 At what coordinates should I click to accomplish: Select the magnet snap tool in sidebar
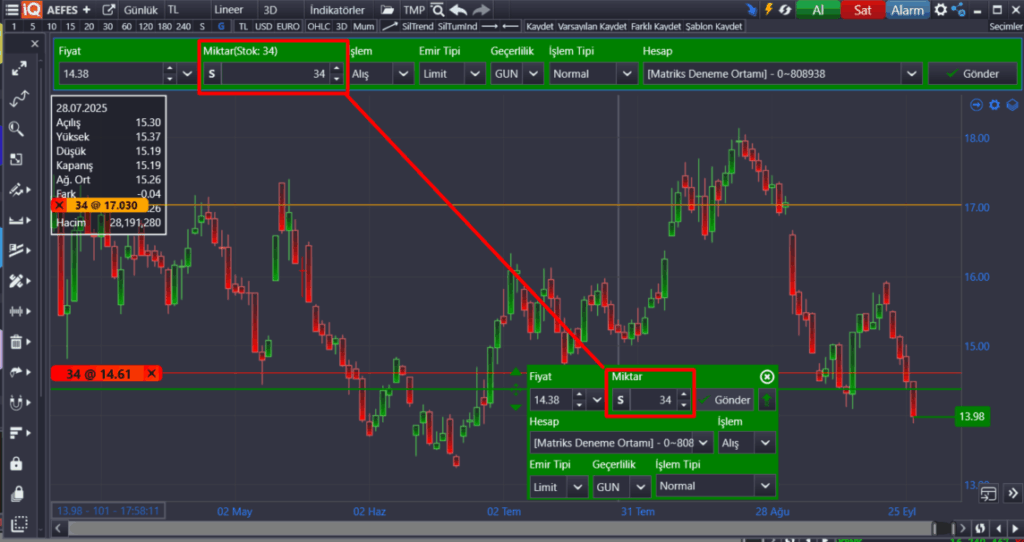click(16, 403)
